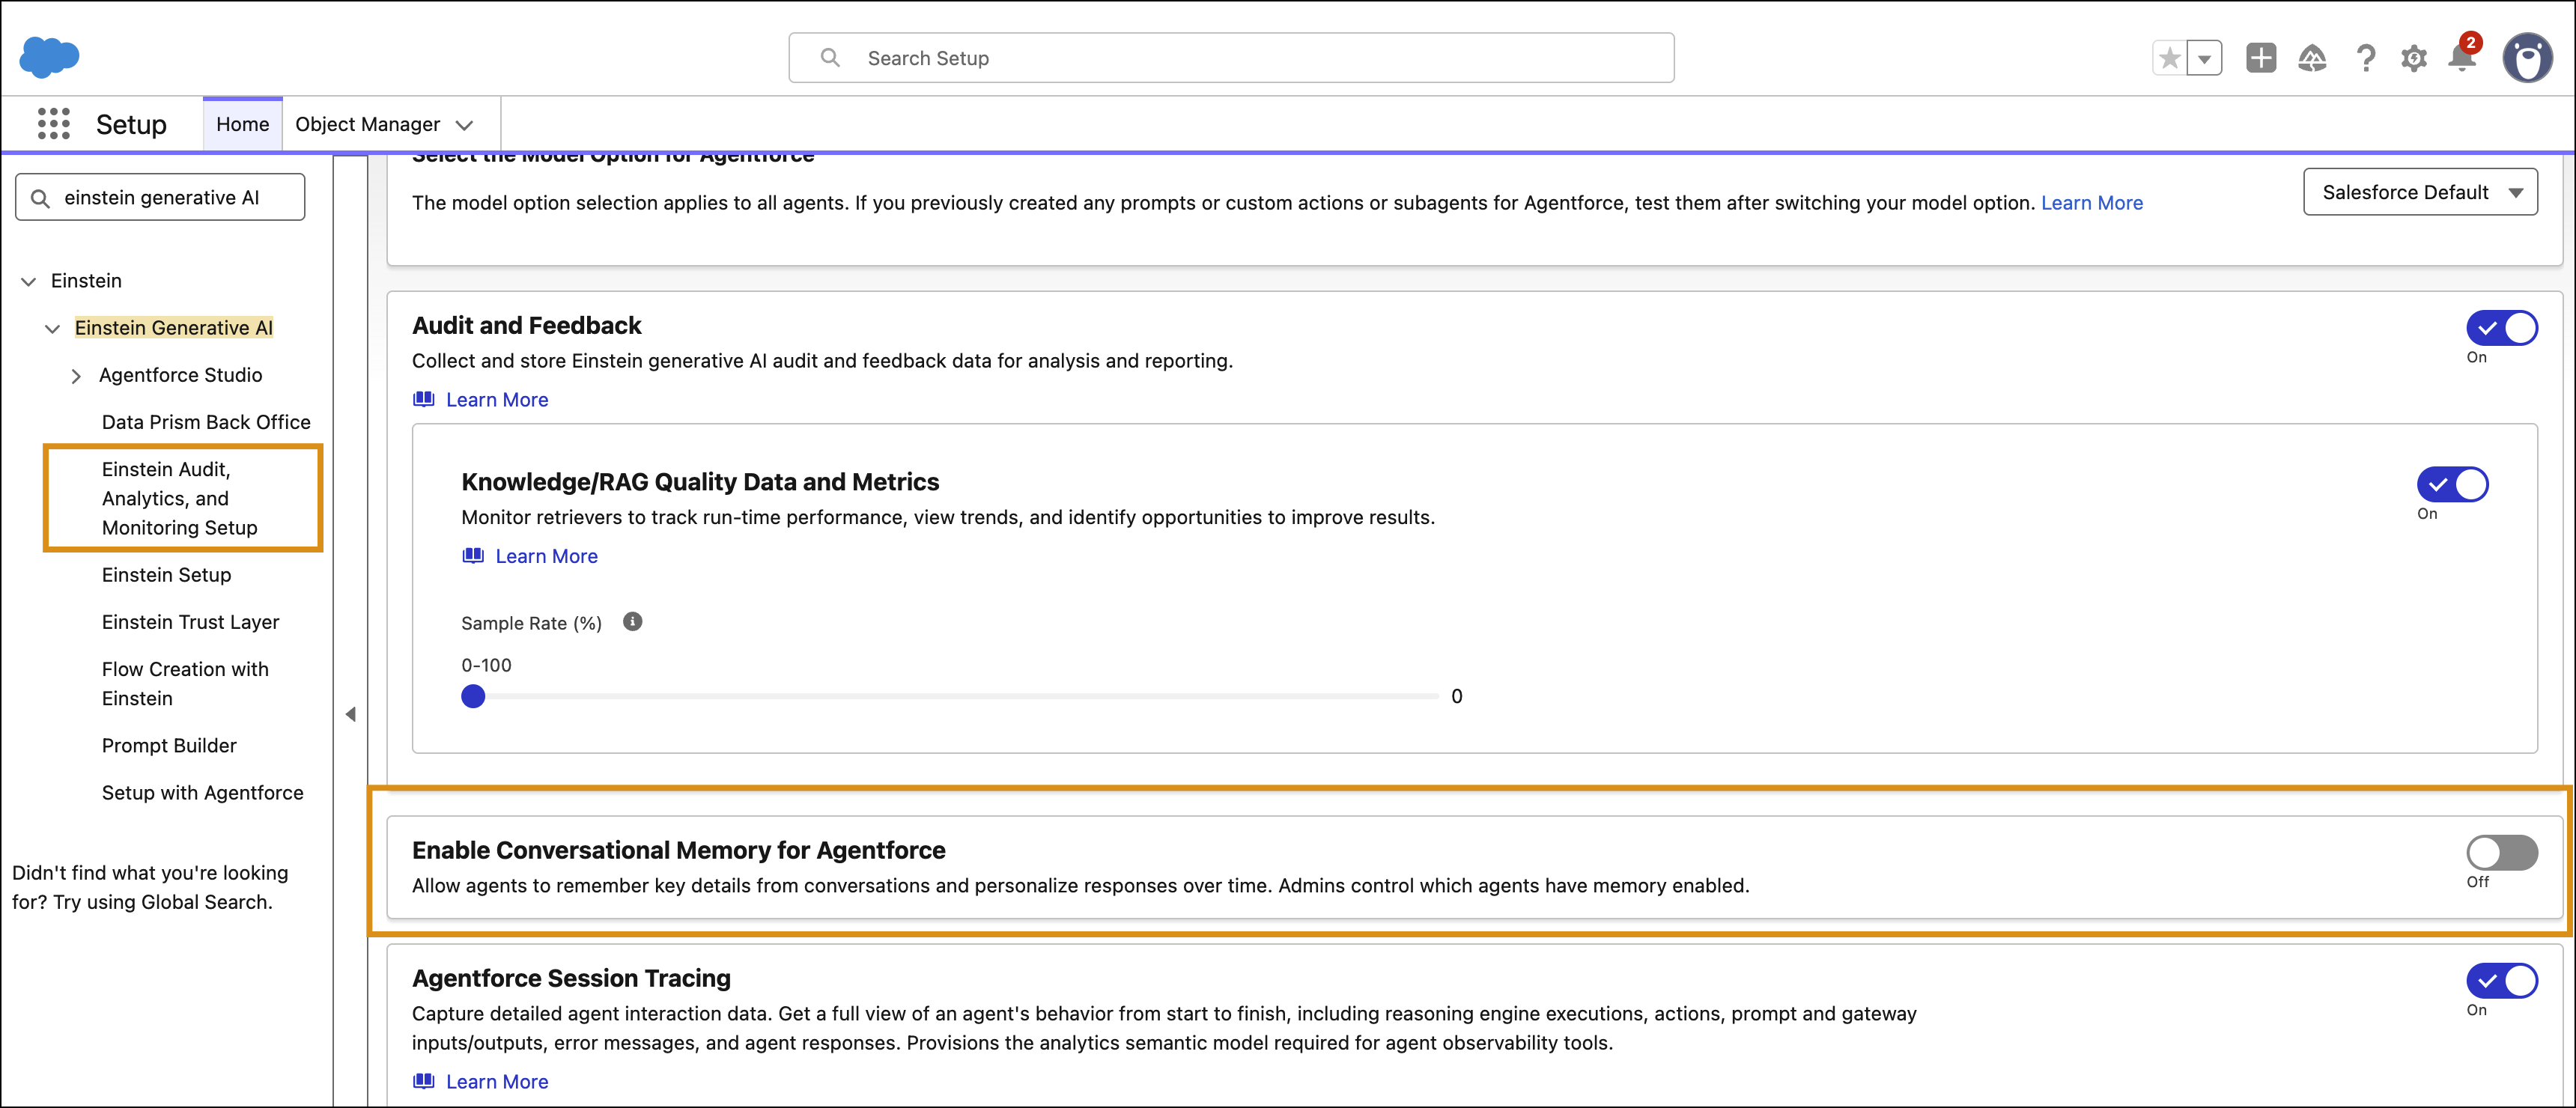This screenshot has width=2576, height=1108.
Task: Disable Knowledge/RAG Quality Data toggle
Action: click(x=2452, y=484)
